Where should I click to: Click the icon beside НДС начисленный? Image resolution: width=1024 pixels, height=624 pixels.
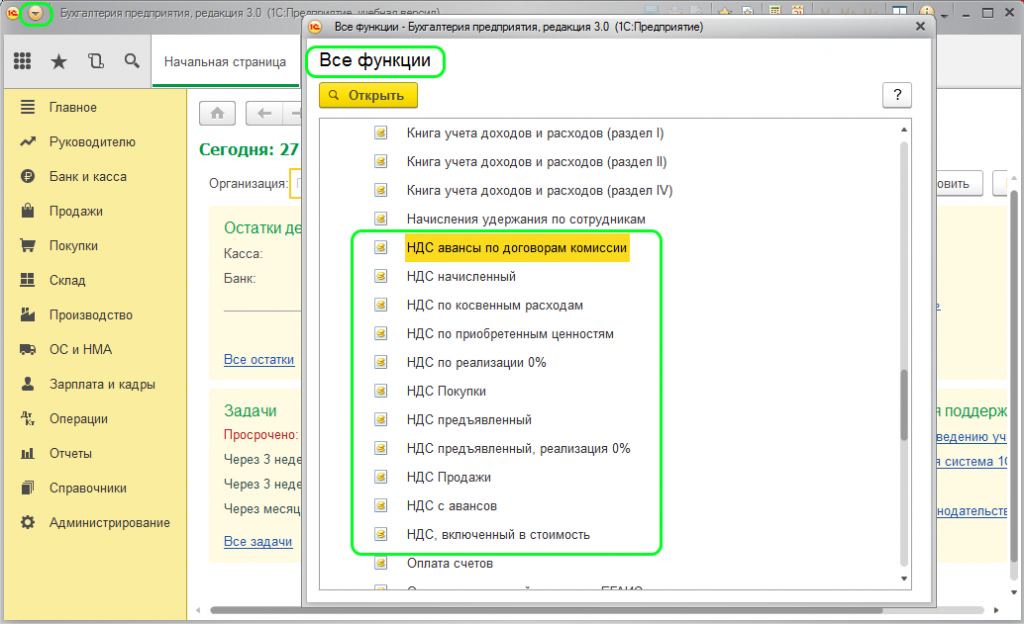click(x=380, y=276)
